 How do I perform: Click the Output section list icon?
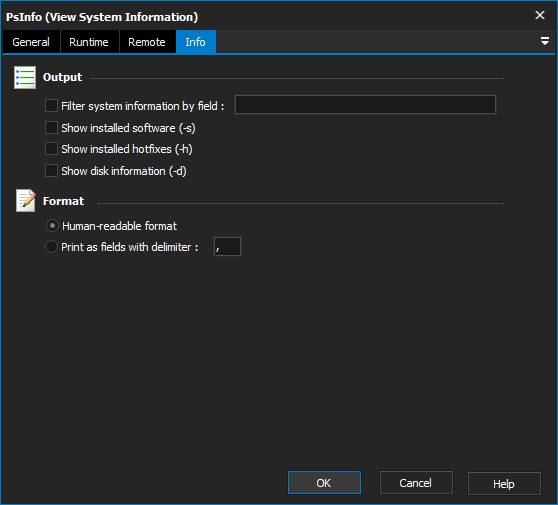tap(25, 77)
